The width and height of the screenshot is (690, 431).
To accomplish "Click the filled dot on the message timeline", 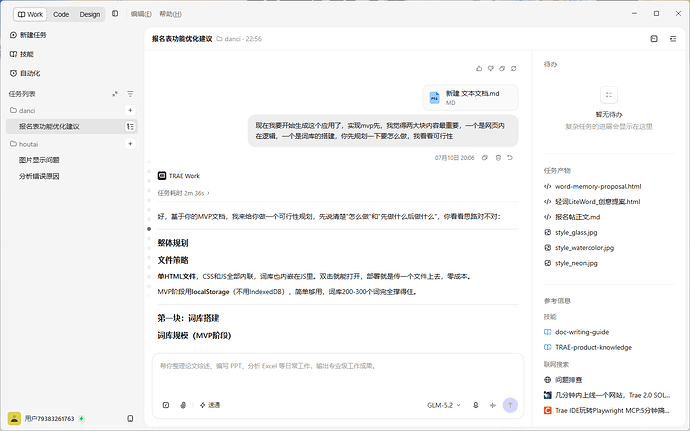I will click(149, 229).
